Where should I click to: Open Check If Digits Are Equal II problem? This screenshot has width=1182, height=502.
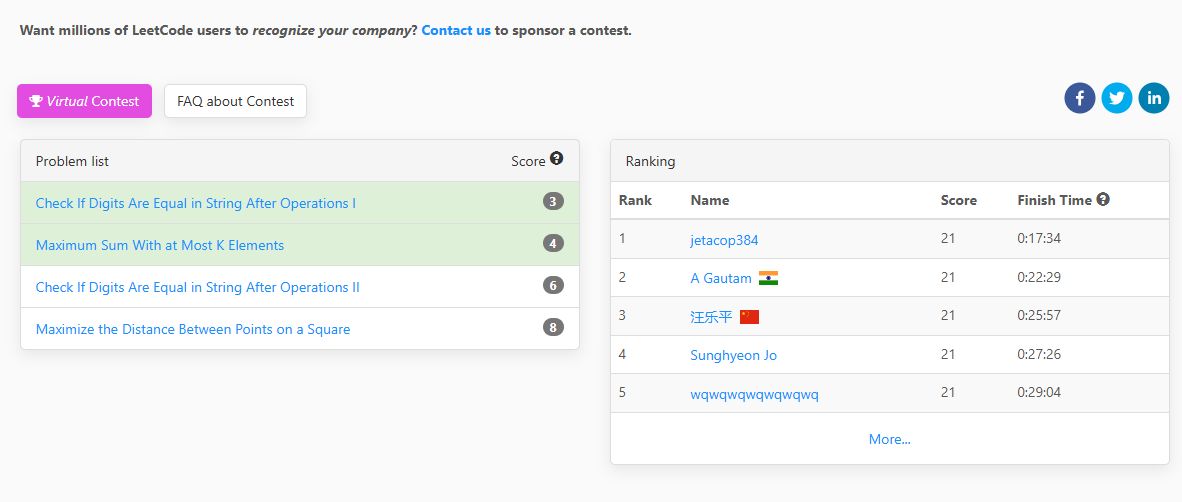(198, 287)
